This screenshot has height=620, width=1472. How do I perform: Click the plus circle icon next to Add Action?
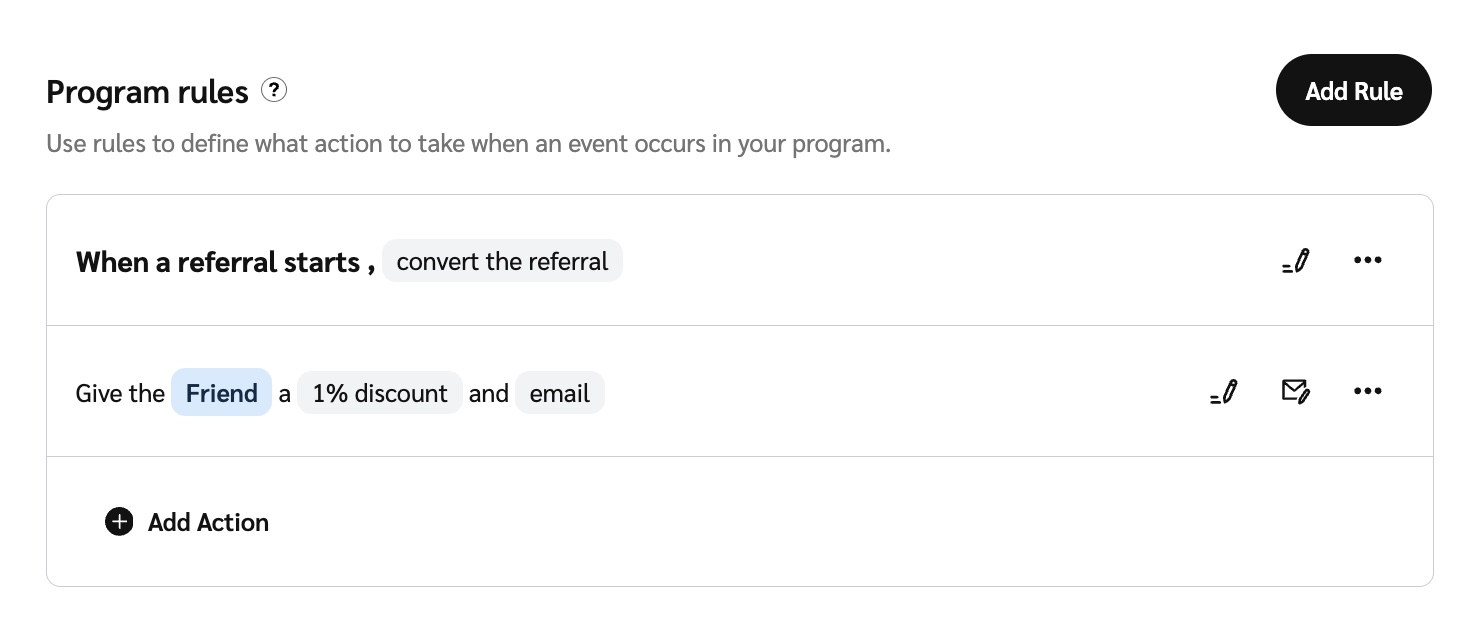click(x=119, y=522)
